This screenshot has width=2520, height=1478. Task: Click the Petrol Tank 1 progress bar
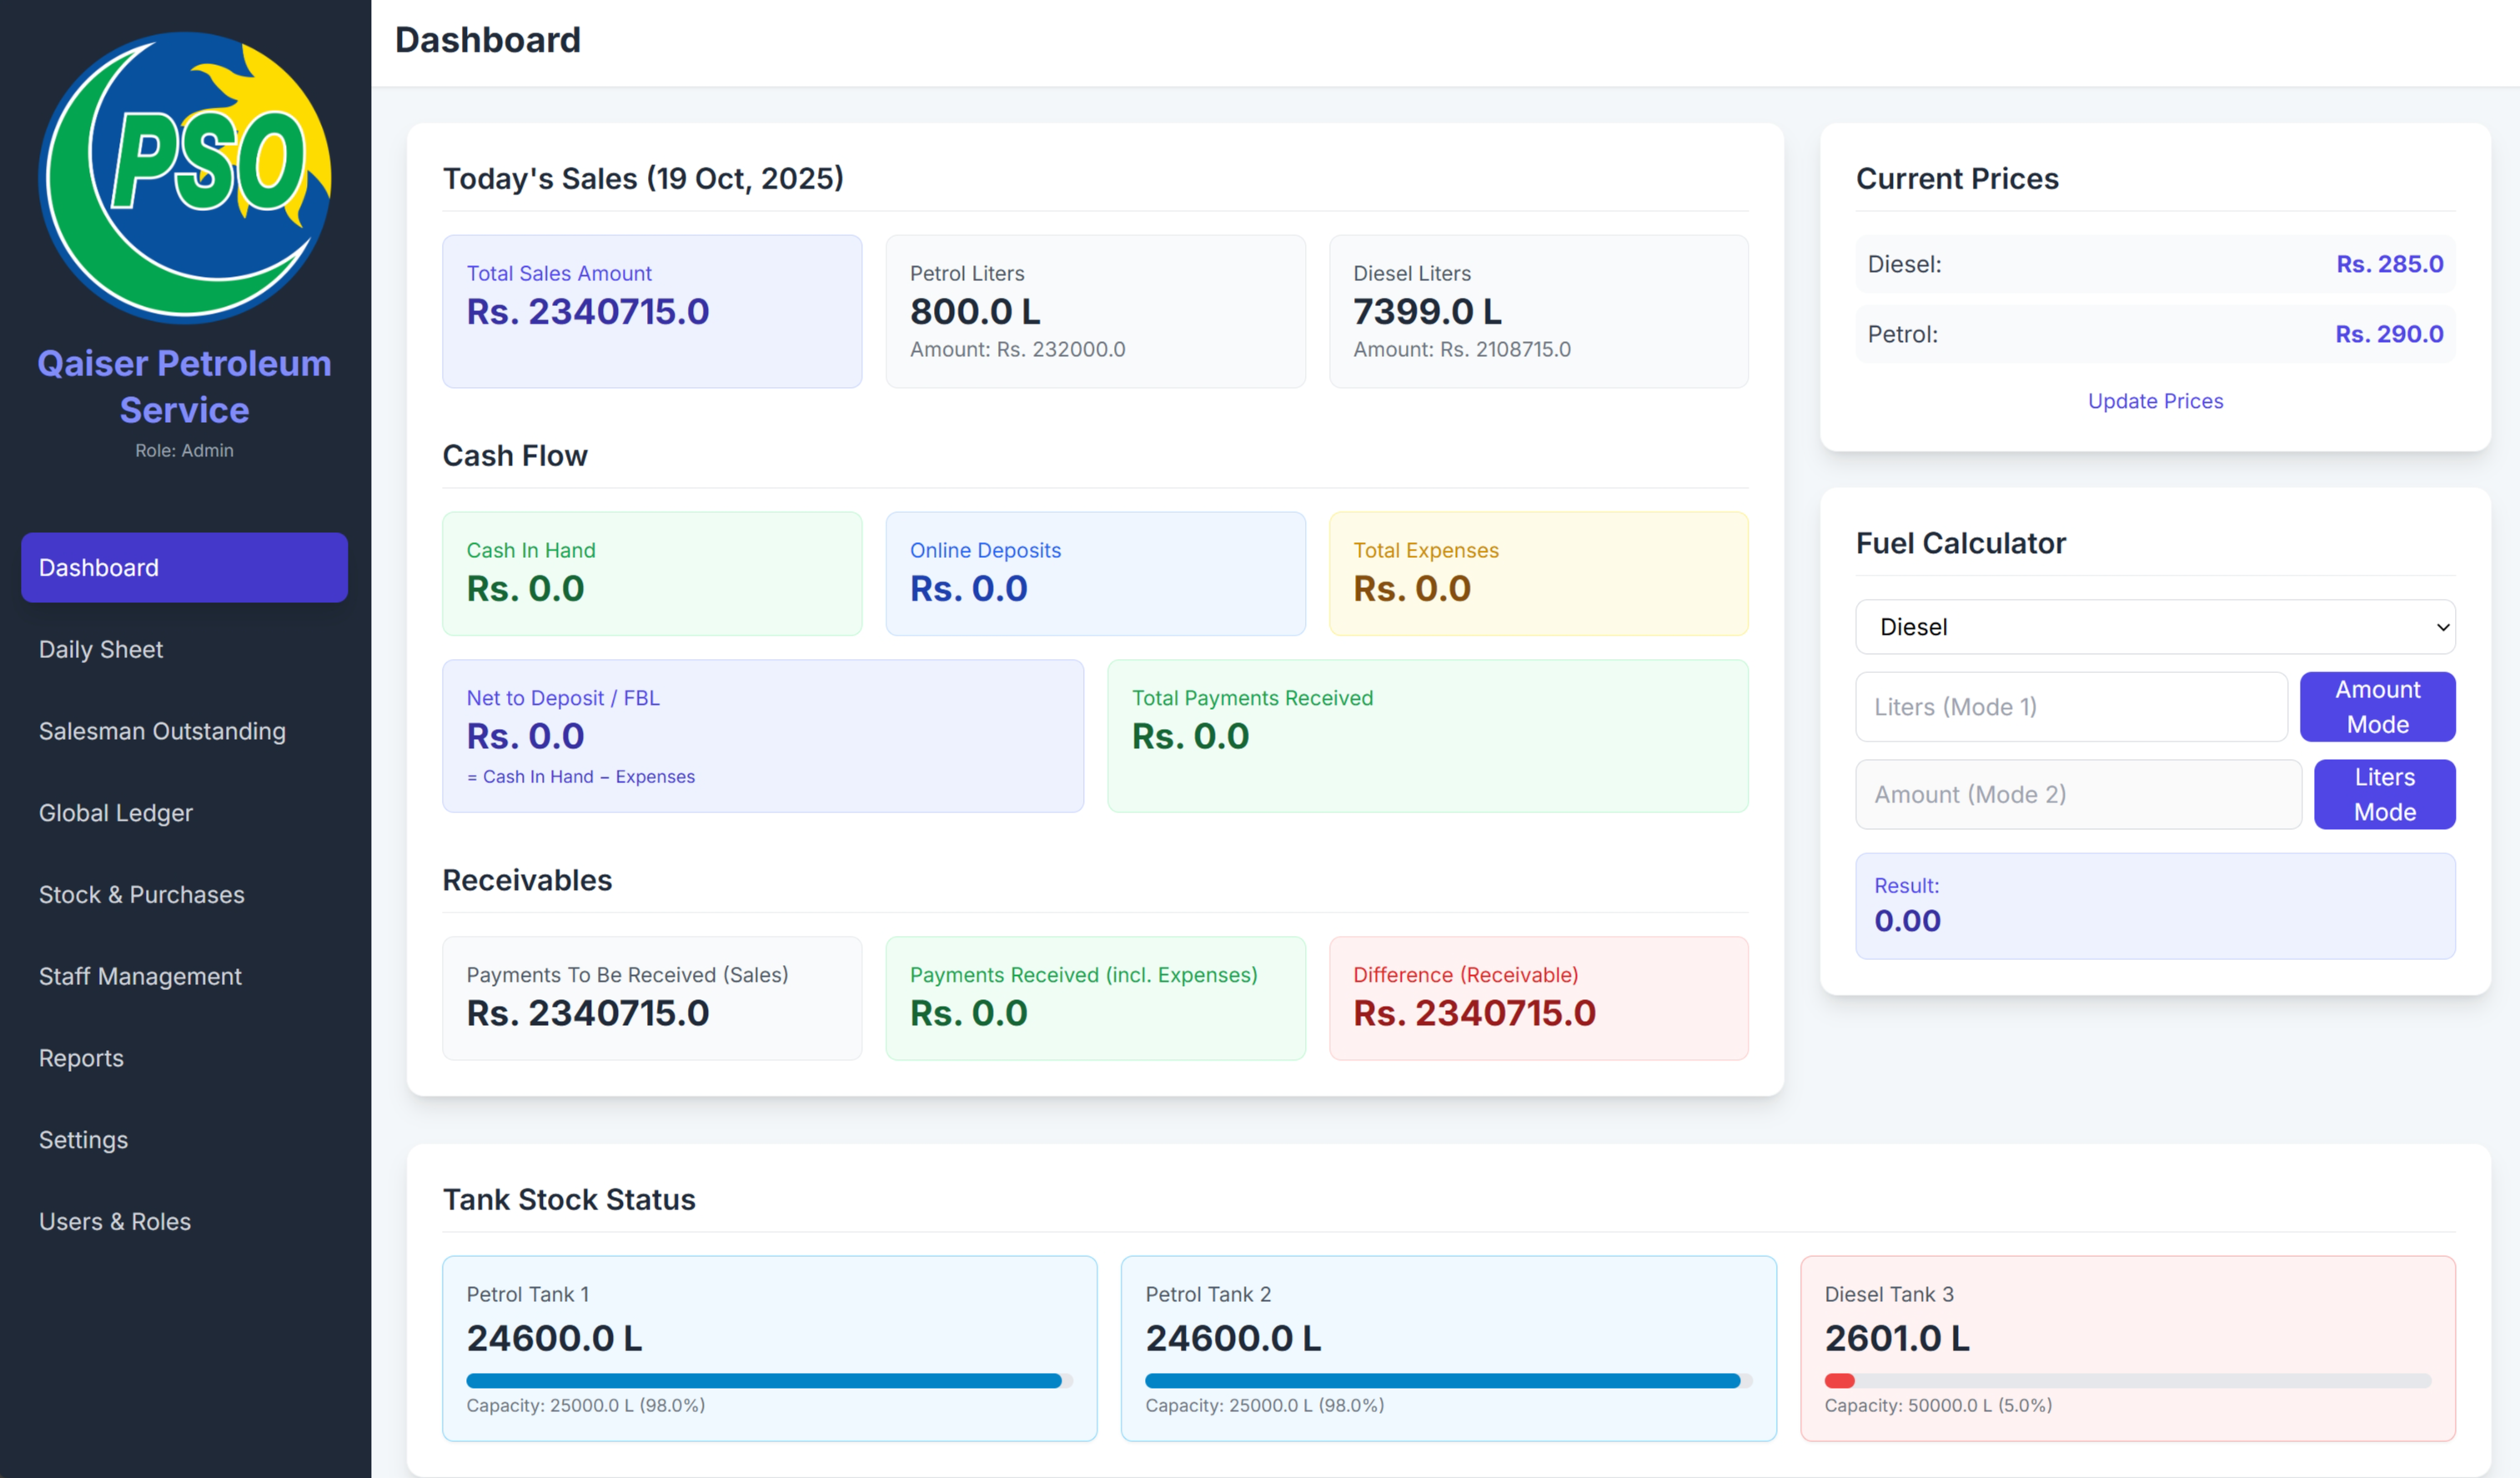pos(768,1381)
